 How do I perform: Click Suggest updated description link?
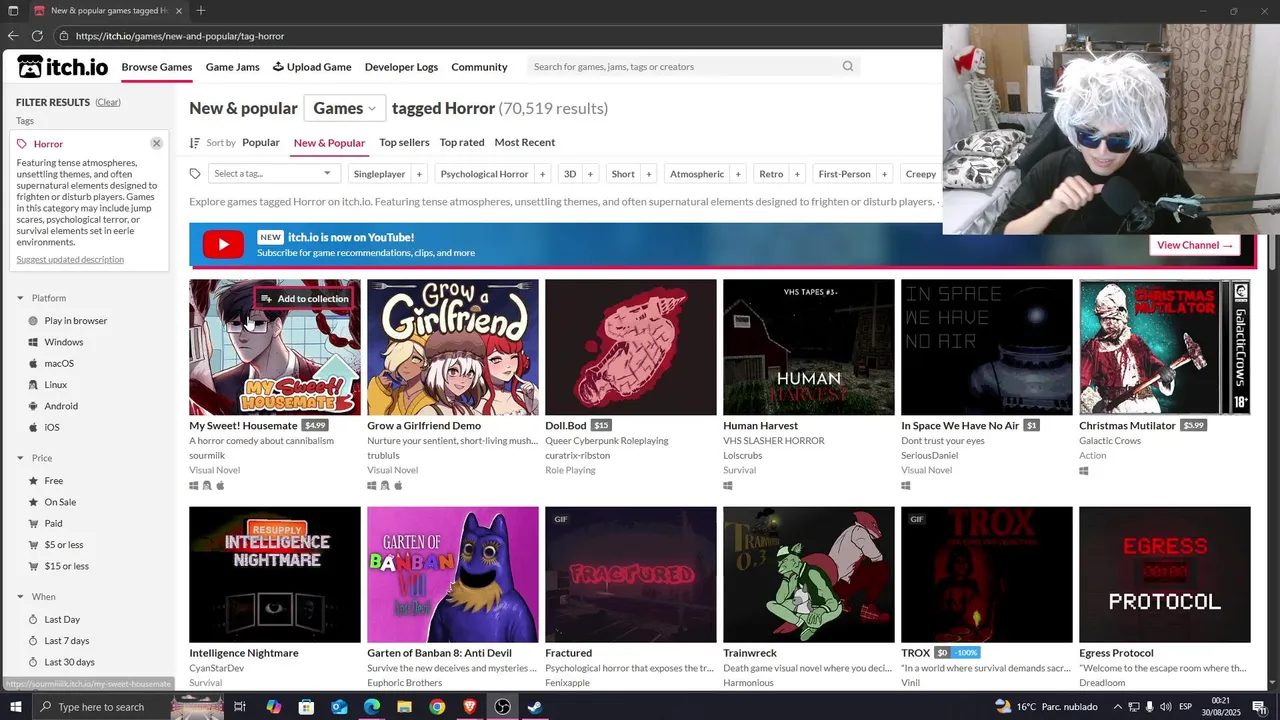(70, 260)
